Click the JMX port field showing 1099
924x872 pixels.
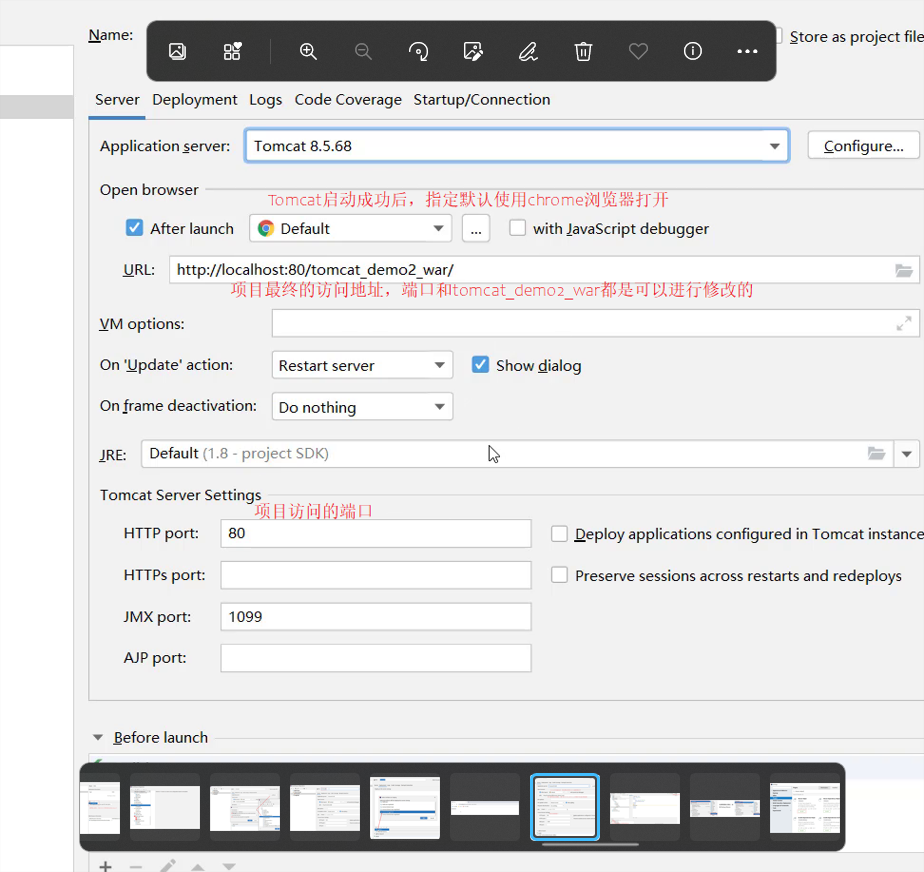(376, 616)
